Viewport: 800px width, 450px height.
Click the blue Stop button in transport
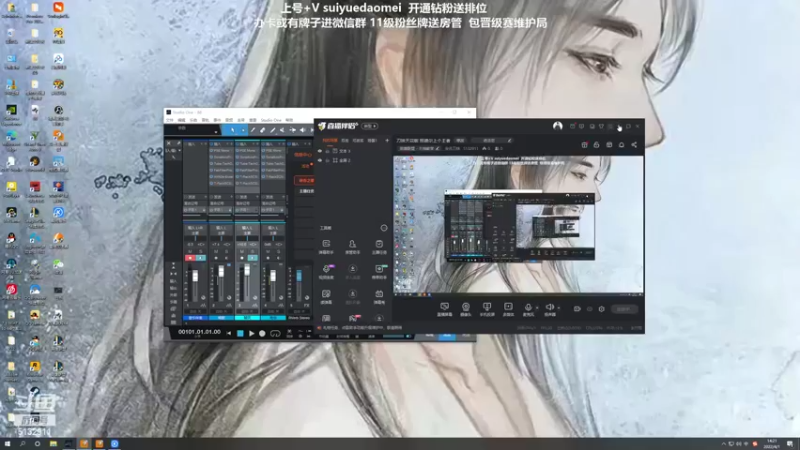[240, 333]
